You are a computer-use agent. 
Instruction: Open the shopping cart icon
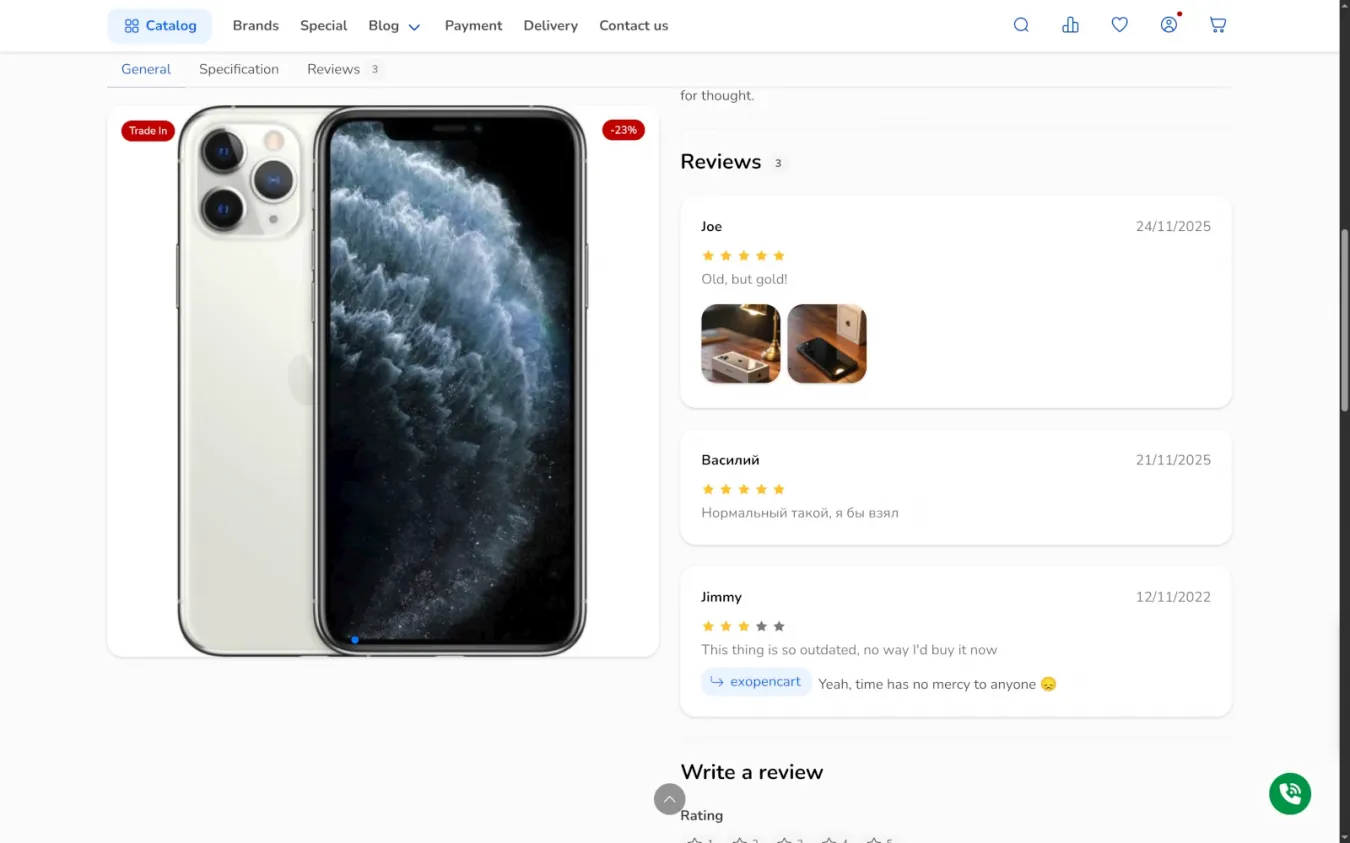1218,25
